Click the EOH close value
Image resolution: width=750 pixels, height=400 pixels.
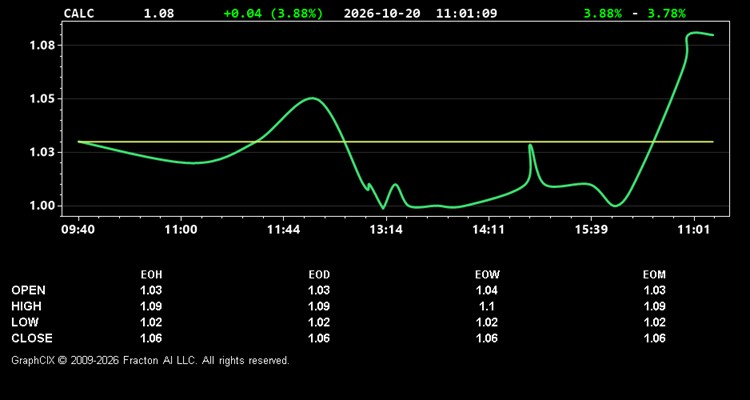click(151, 338)
